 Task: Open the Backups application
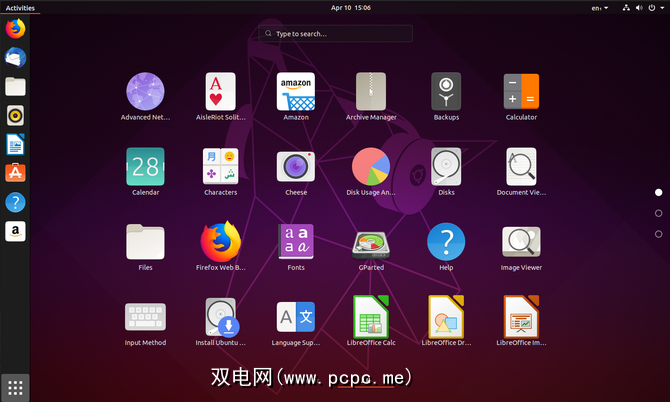click(x=446, y=91)
